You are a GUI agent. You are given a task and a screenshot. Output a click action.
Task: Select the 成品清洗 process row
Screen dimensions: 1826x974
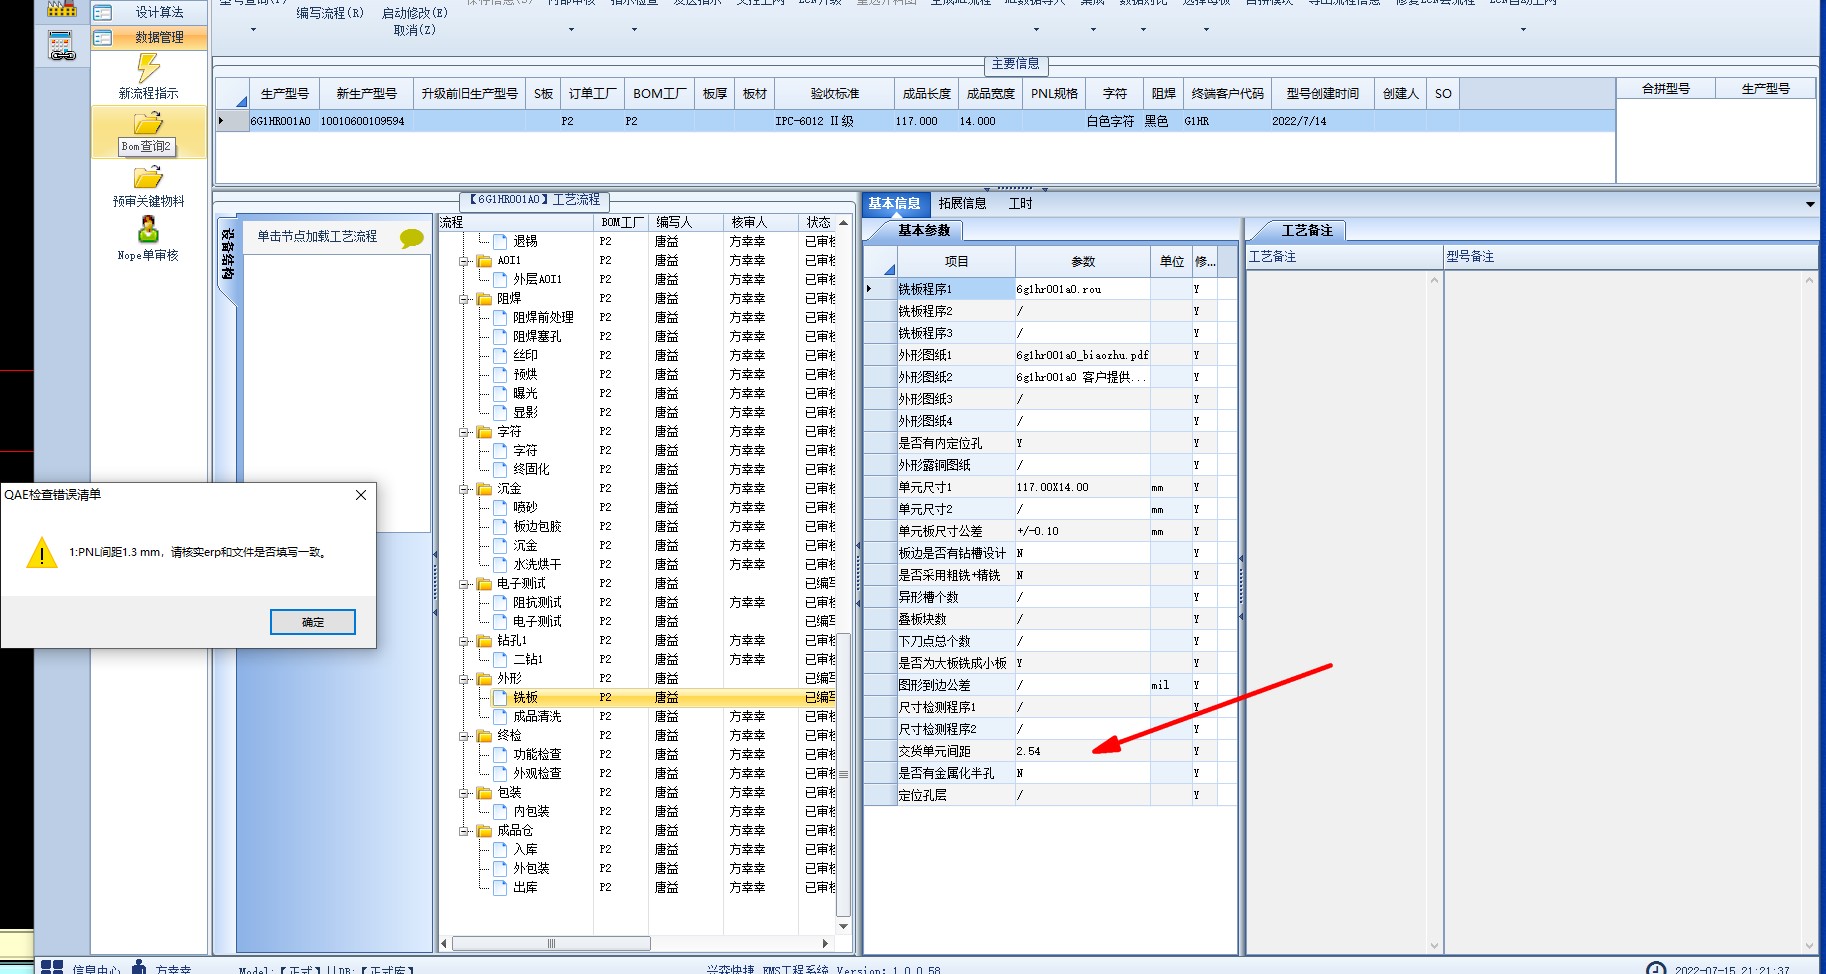(x=637, y=716)
